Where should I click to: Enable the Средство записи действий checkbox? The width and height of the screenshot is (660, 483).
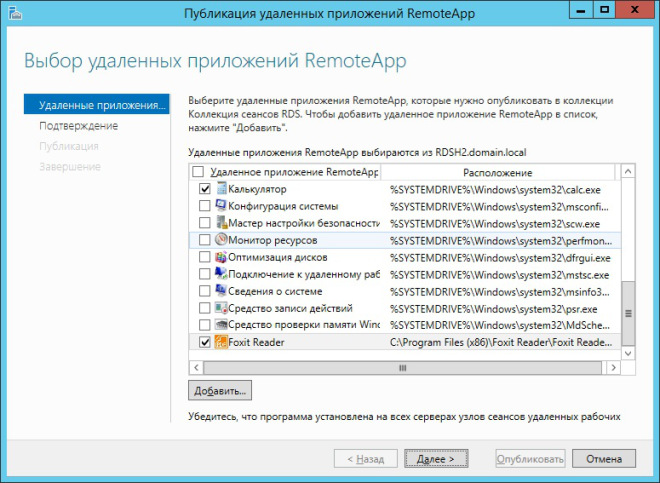pyautogui.click(x=205, y=308)
